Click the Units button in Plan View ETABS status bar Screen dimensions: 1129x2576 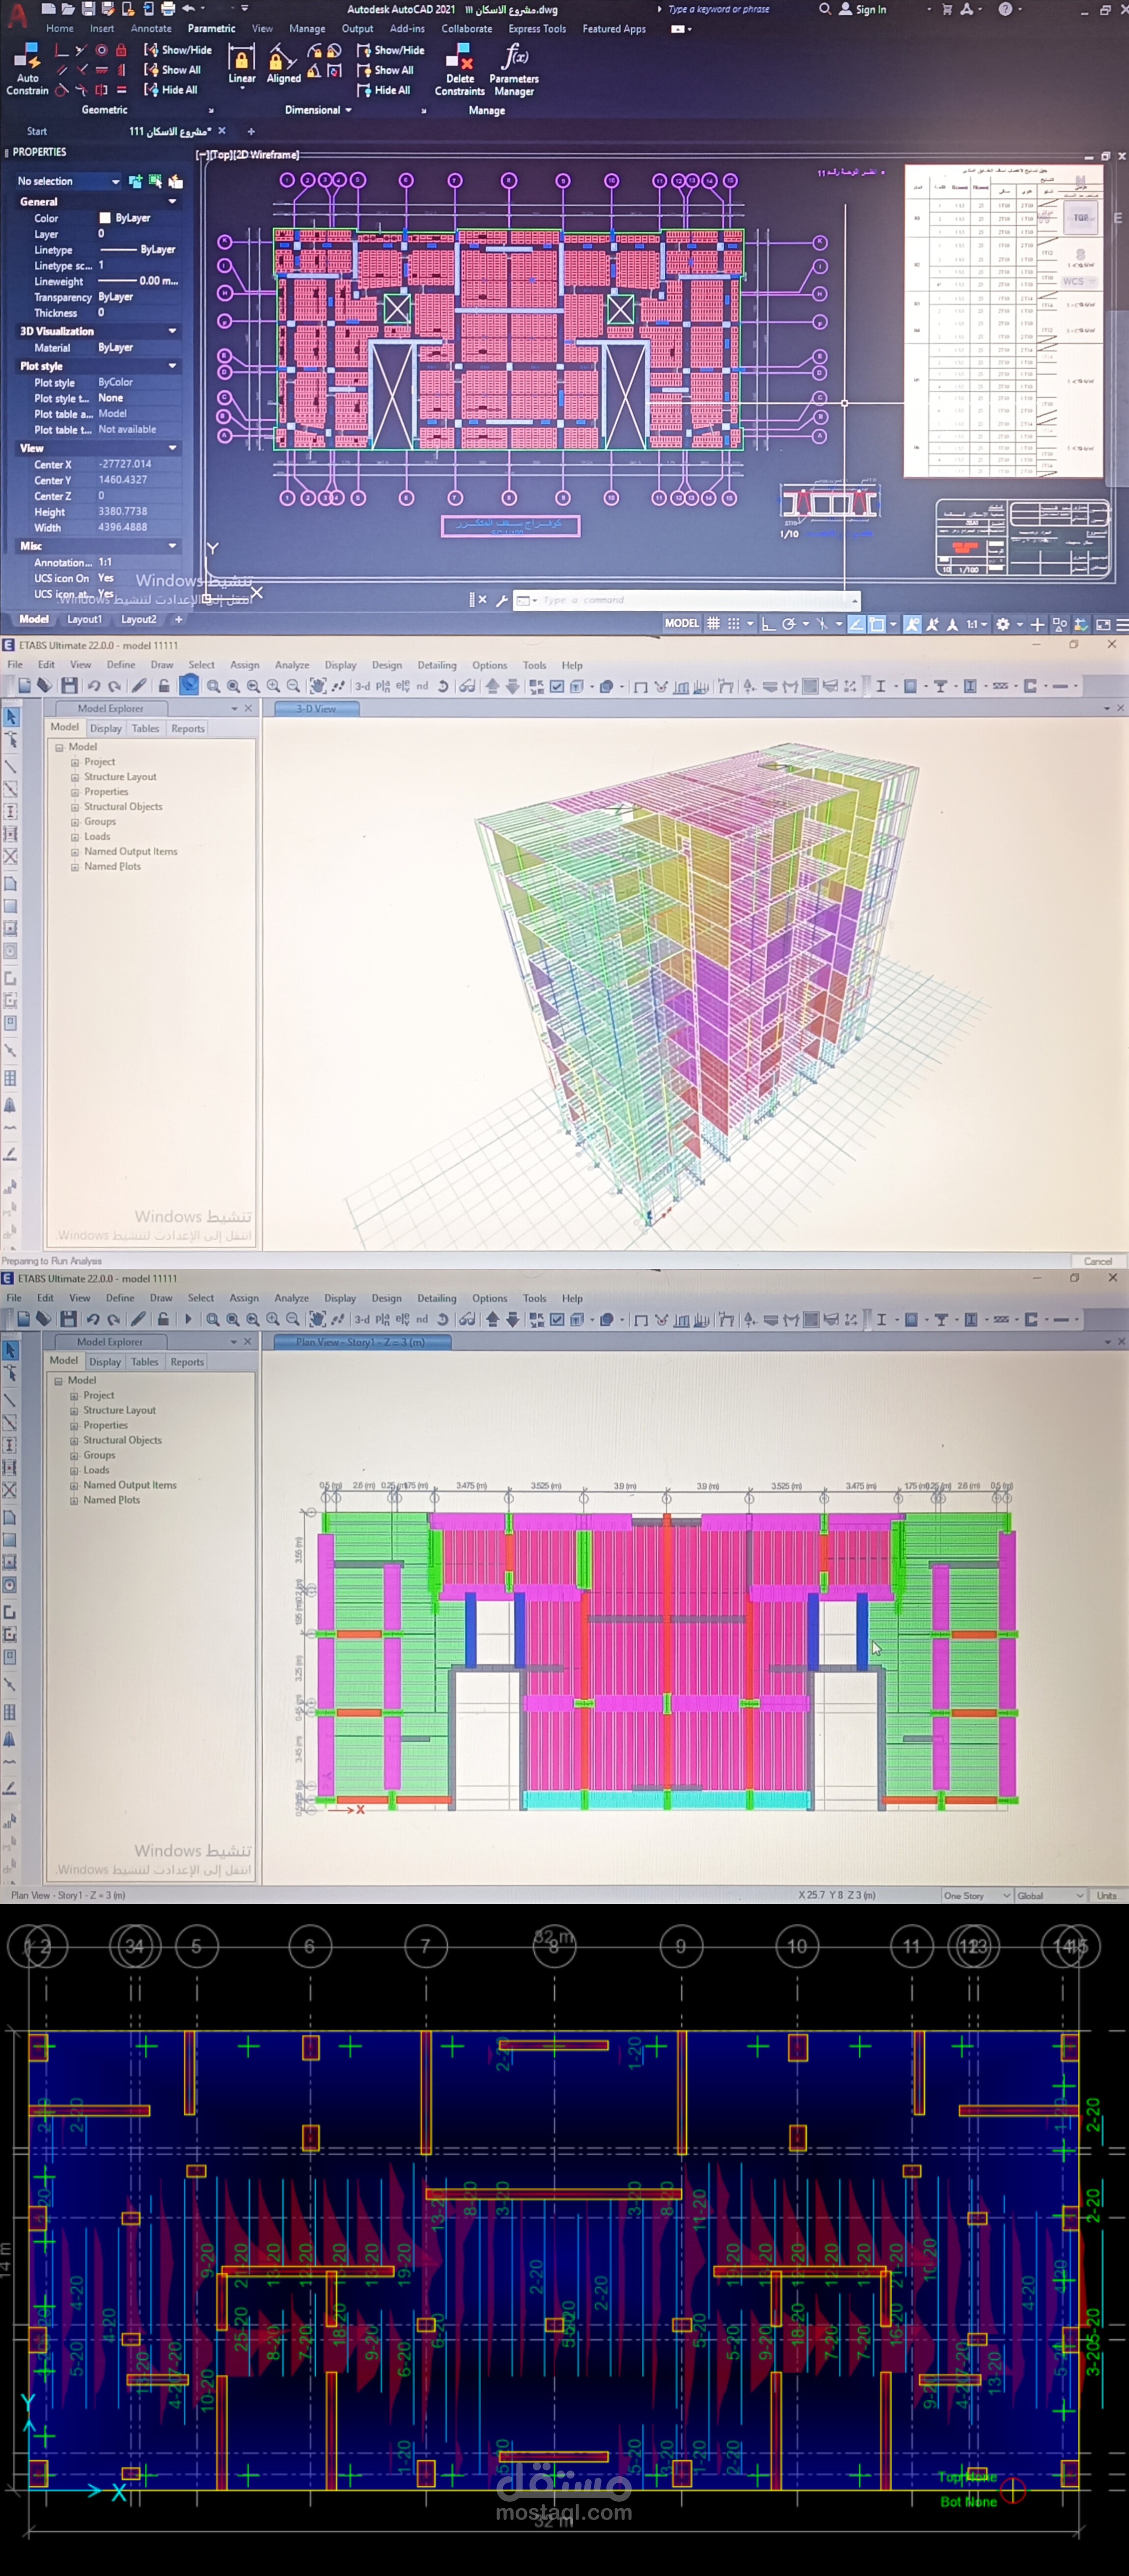pyautogui.click(x=1106, y=1895)
